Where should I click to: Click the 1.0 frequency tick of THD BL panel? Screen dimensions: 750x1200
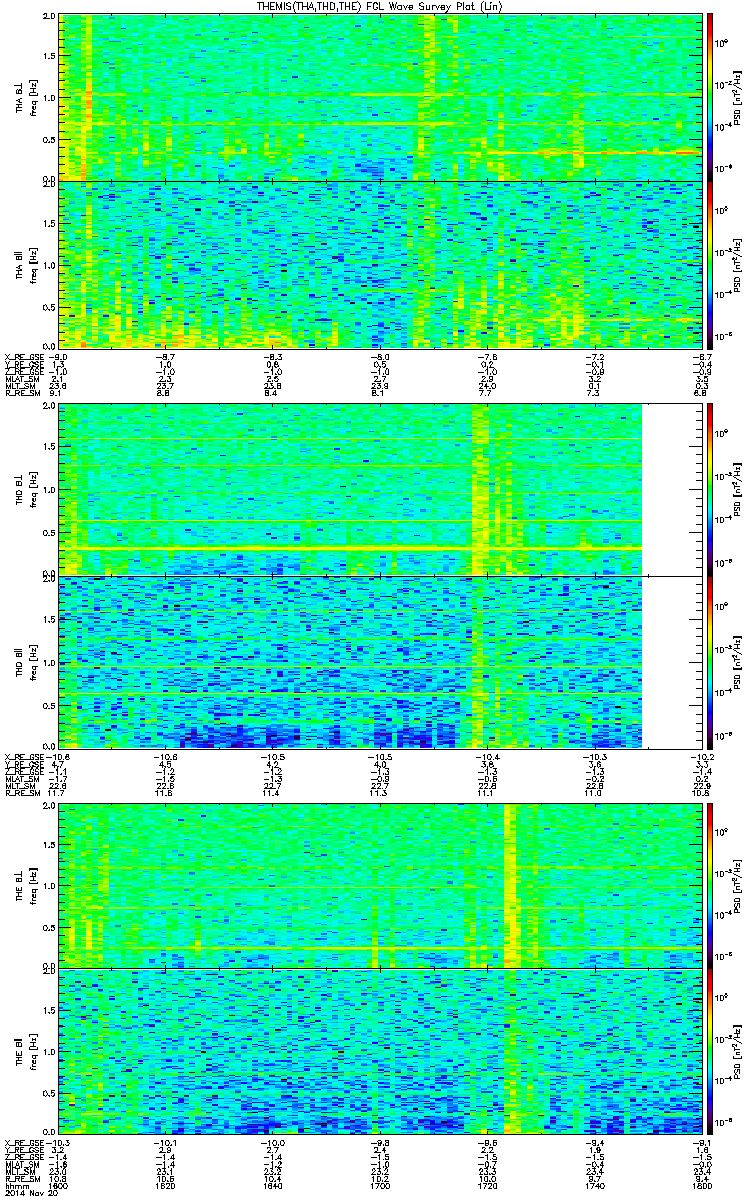tap(49, 490)
